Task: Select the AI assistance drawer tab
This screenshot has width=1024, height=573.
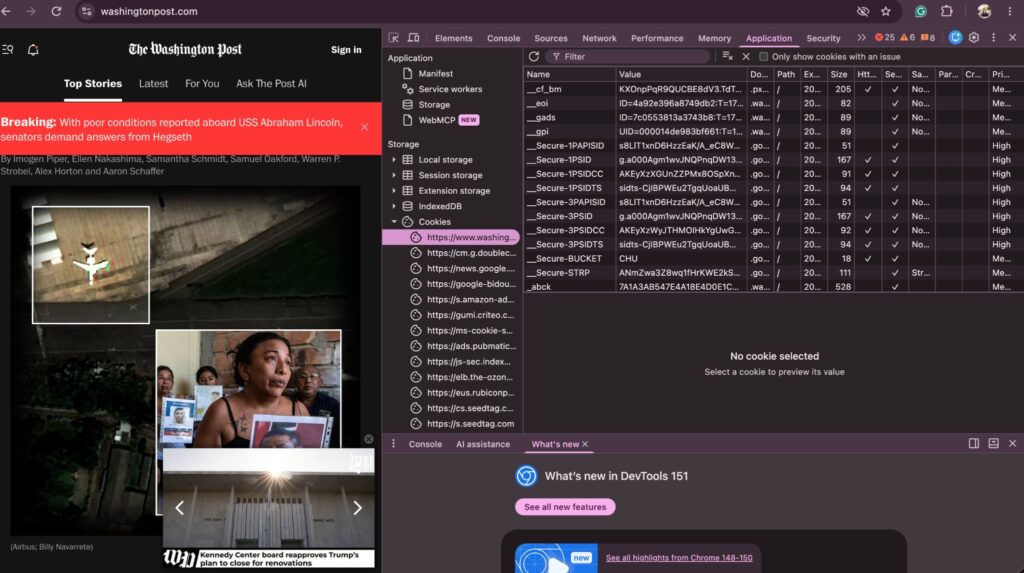Action: pos(483,444)
